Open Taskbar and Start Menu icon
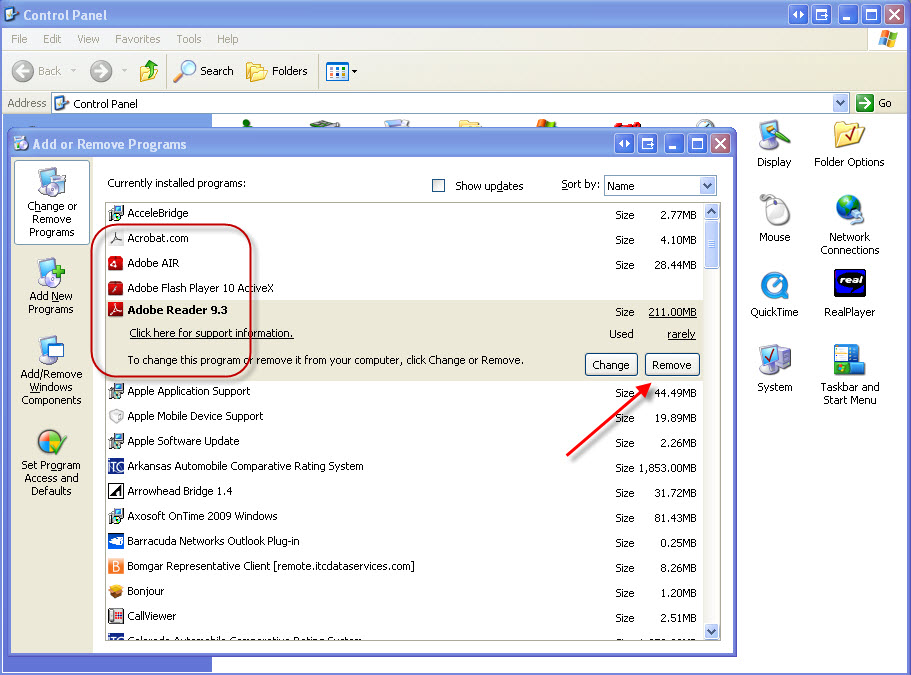The width and height of the screenshot is (911, 675). click(849, 375)
